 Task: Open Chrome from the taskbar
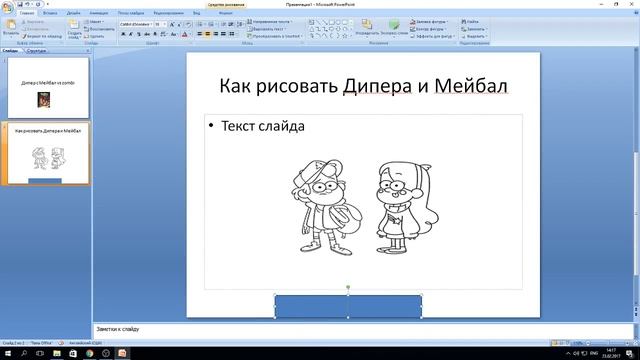pos(89,353)
